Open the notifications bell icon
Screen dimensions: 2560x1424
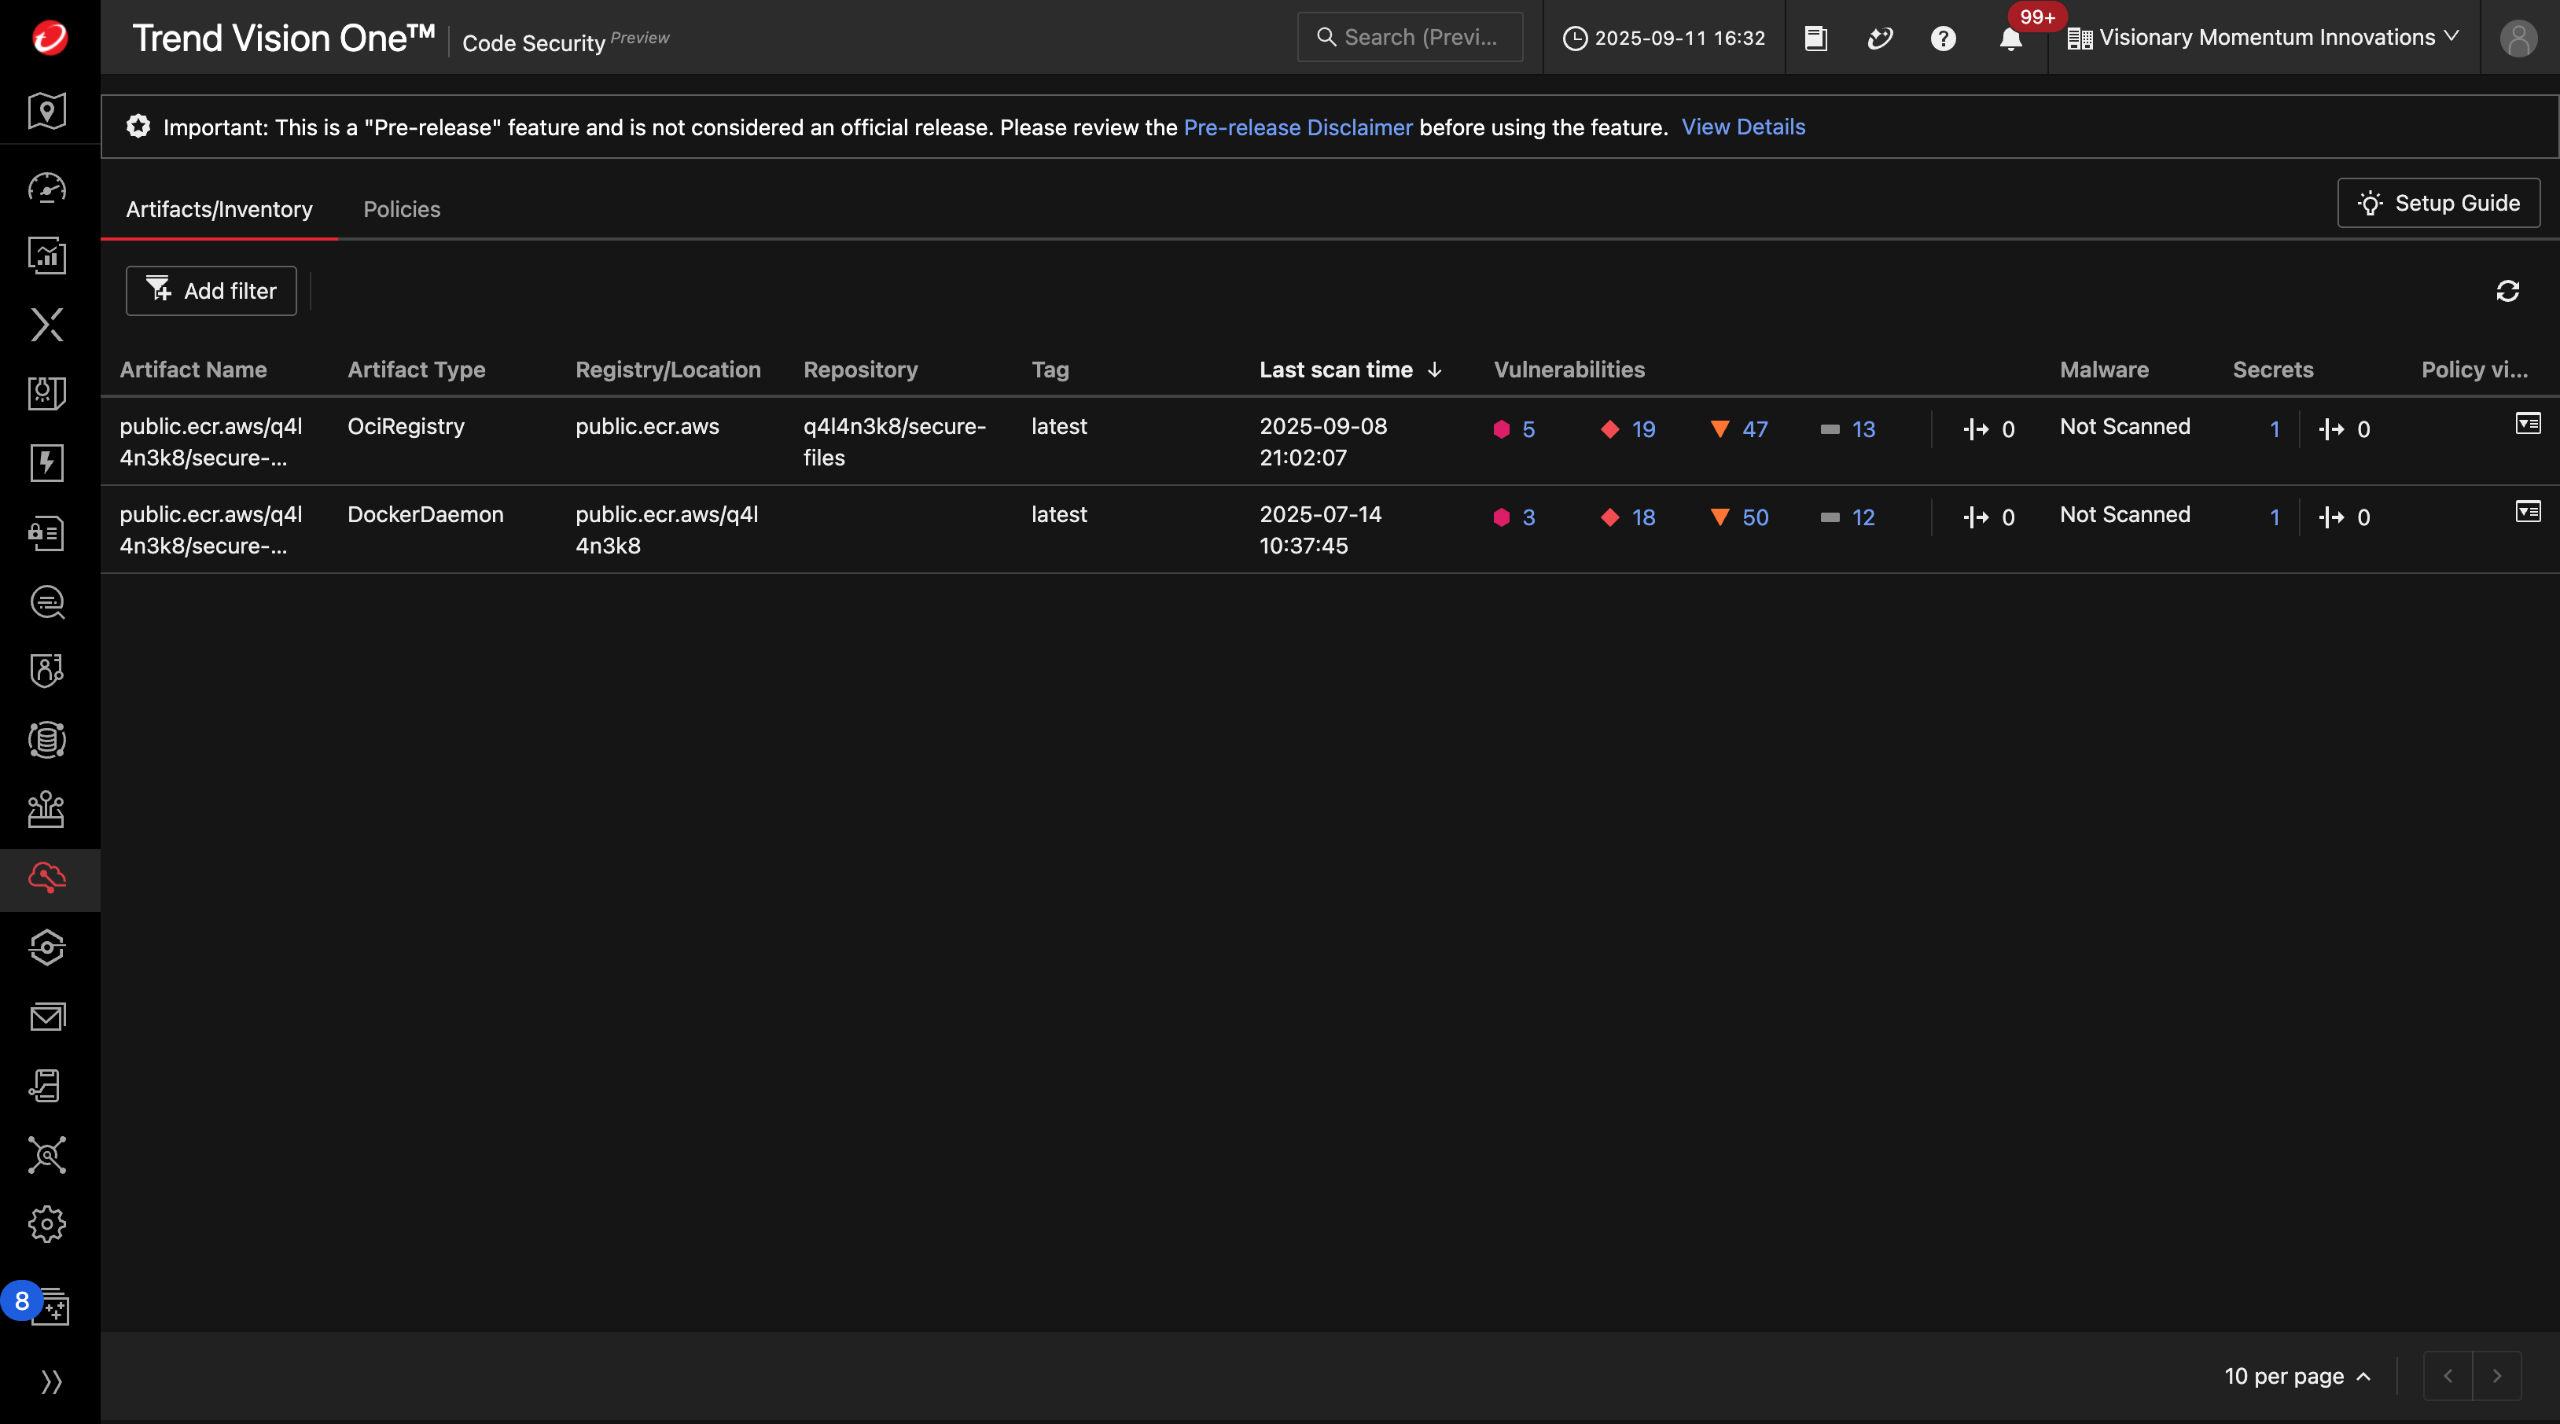(x=2010, y=38)
